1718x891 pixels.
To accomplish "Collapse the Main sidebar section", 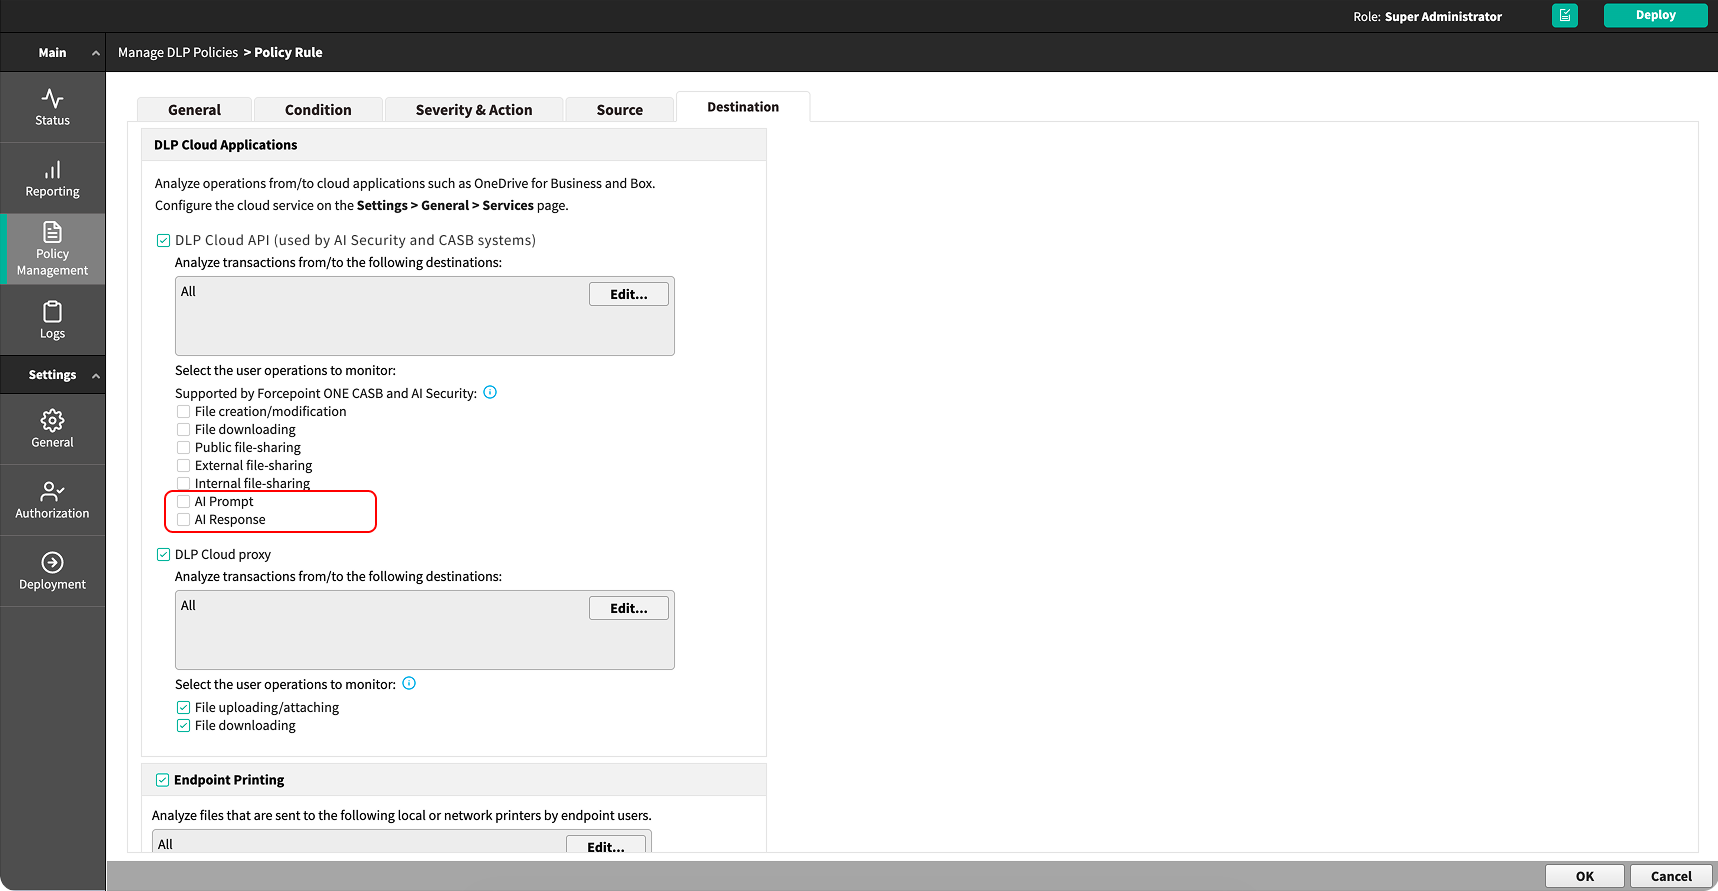I will click(x=96, y=53).
